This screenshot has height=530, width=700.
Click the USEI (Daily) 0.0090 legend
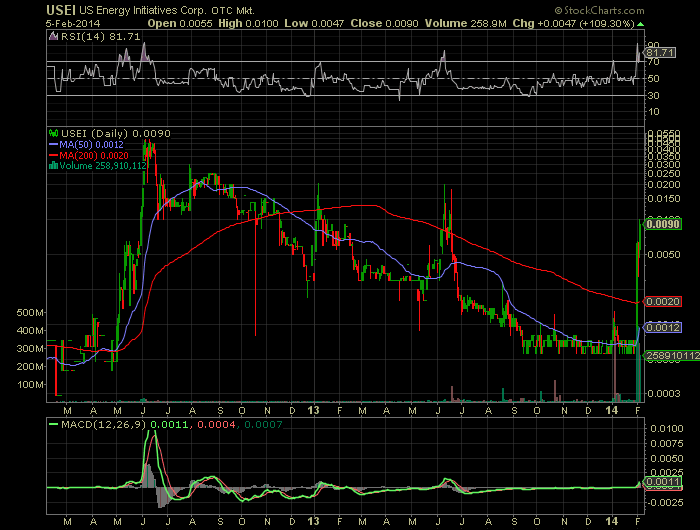(116, 134)
